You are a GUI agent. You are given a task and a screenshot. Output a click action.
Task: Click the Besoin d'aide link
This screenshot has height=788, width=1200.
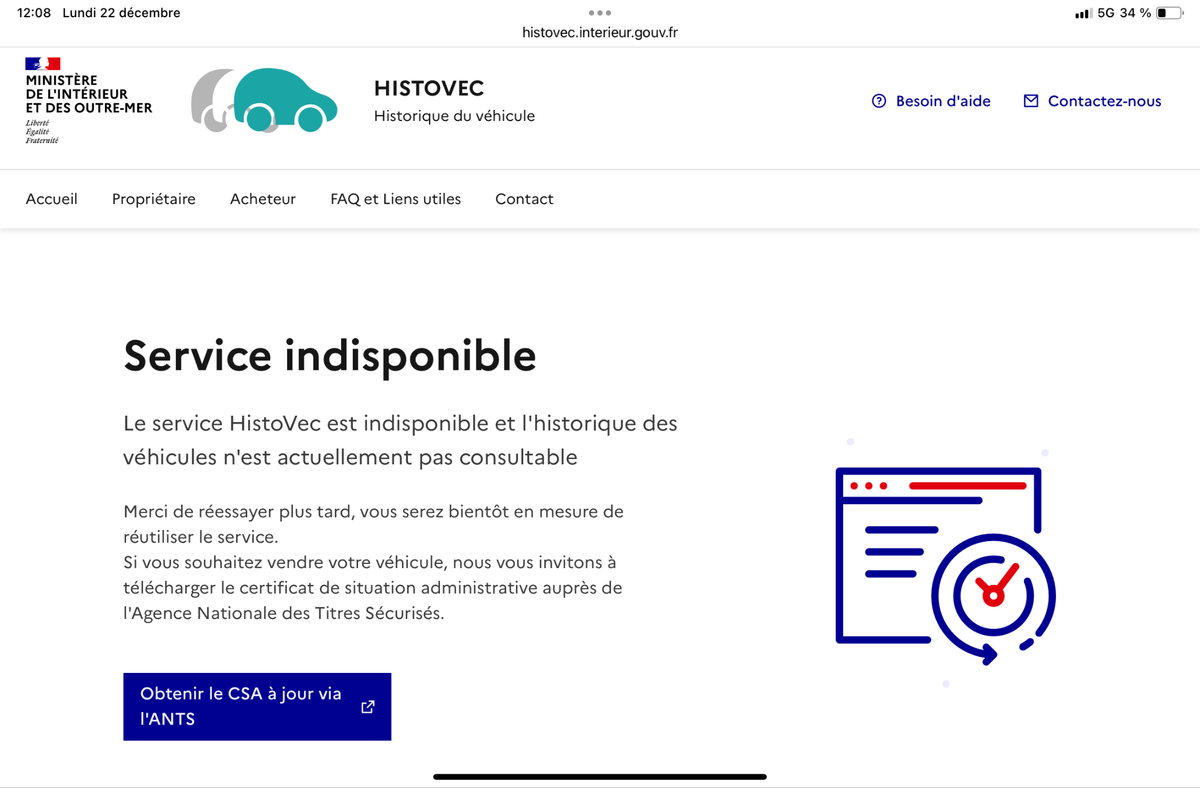(943, 101)
